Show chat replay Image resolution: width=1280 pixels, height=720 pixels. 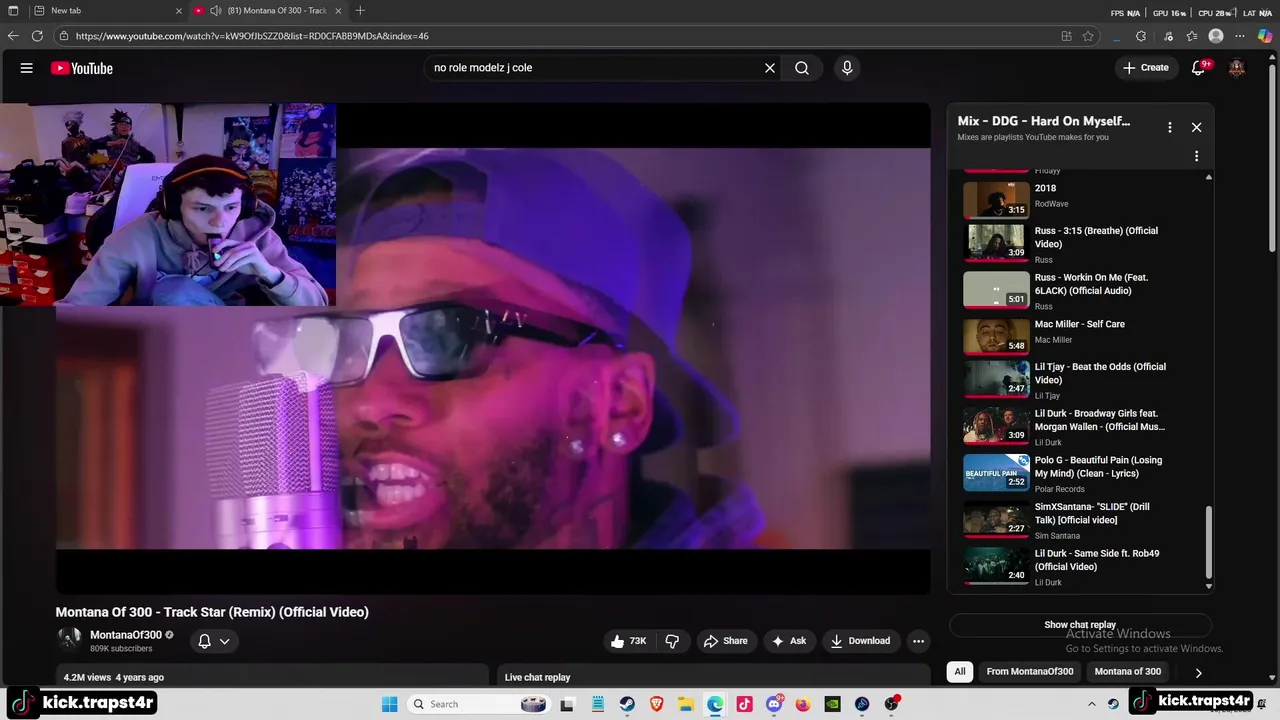(x=1080, y=625)
